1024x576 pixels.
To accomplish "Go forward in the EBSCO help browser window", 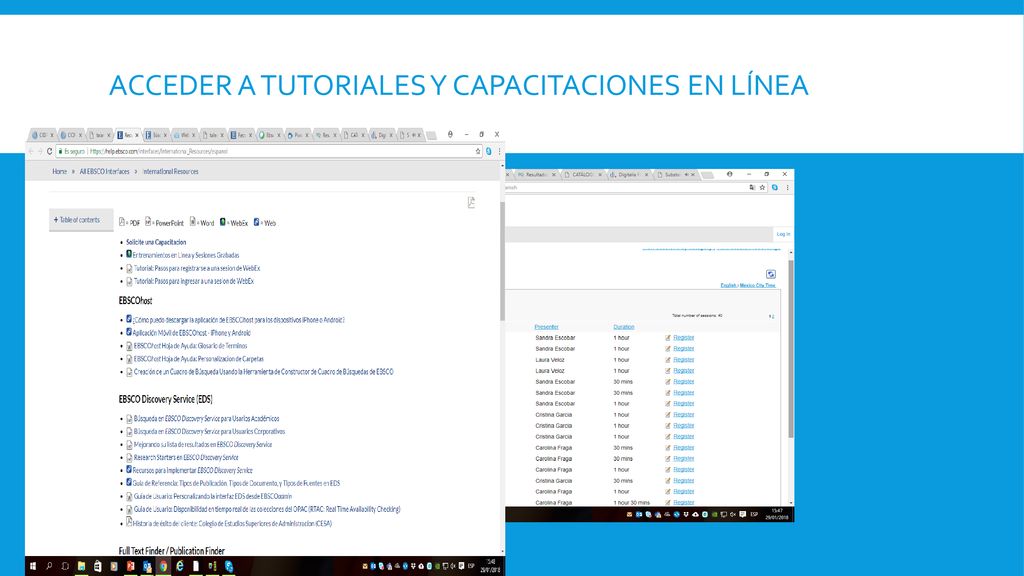I will coord(40,151).
